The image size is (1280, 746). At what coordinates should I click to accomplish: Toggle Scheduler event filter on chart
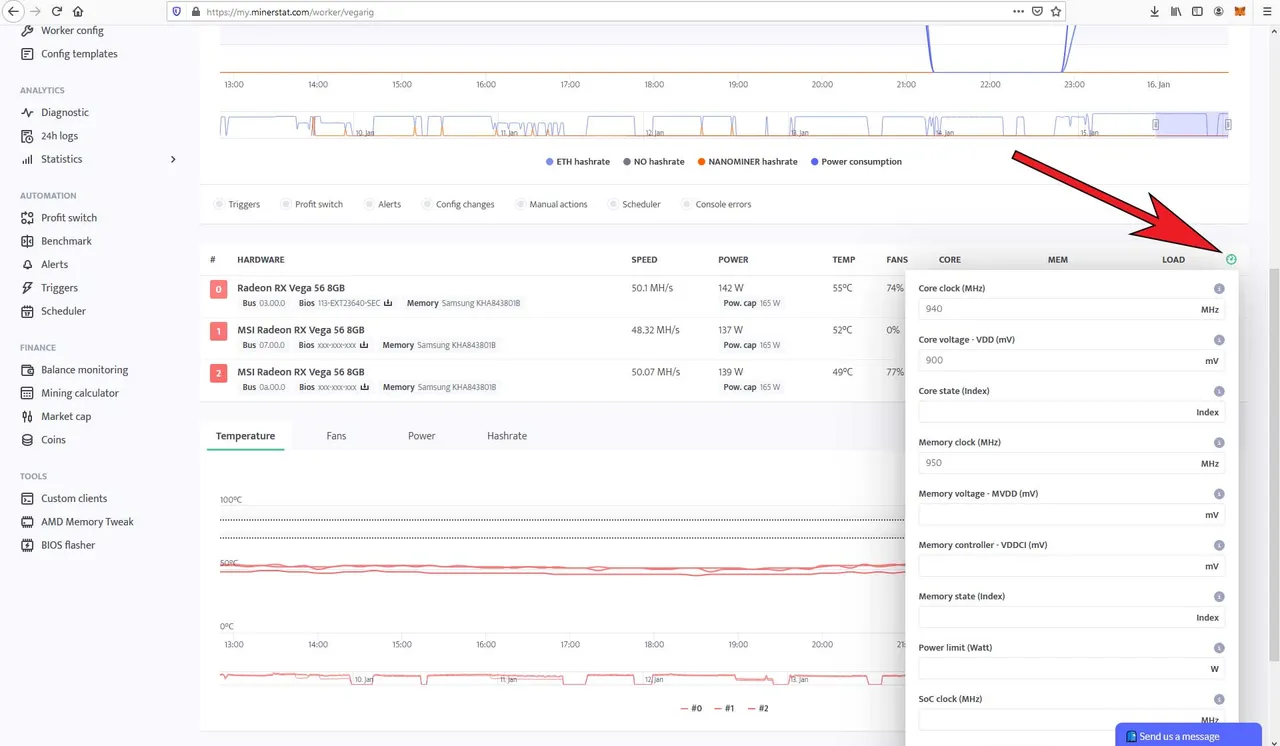click(634, 204)
